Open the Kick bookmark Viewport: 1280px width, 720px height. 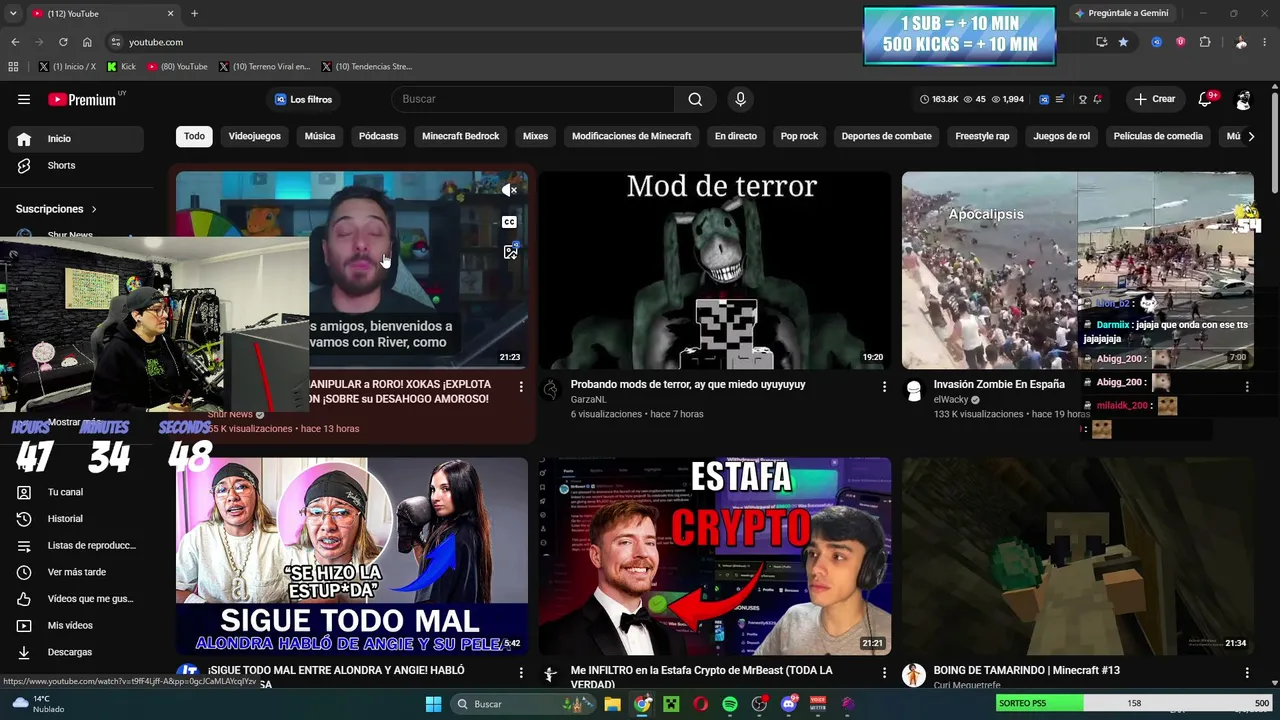coord(121,67)
